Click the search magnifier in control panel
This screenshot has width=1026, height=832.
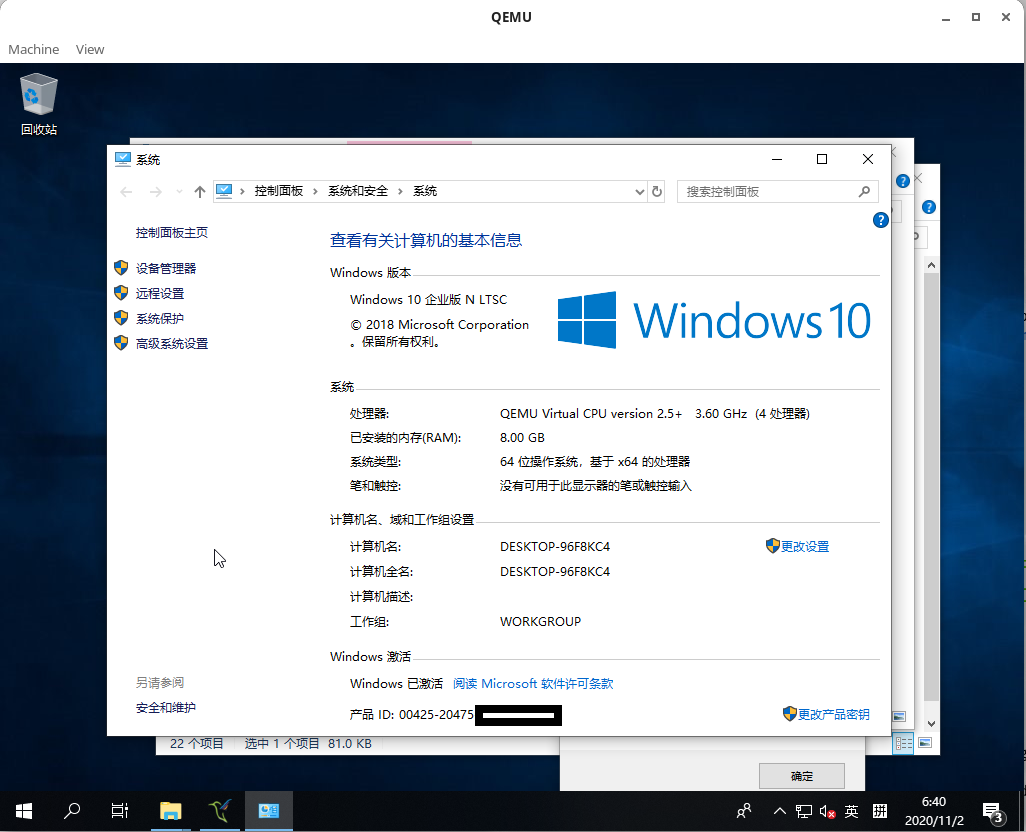point(864,192)
